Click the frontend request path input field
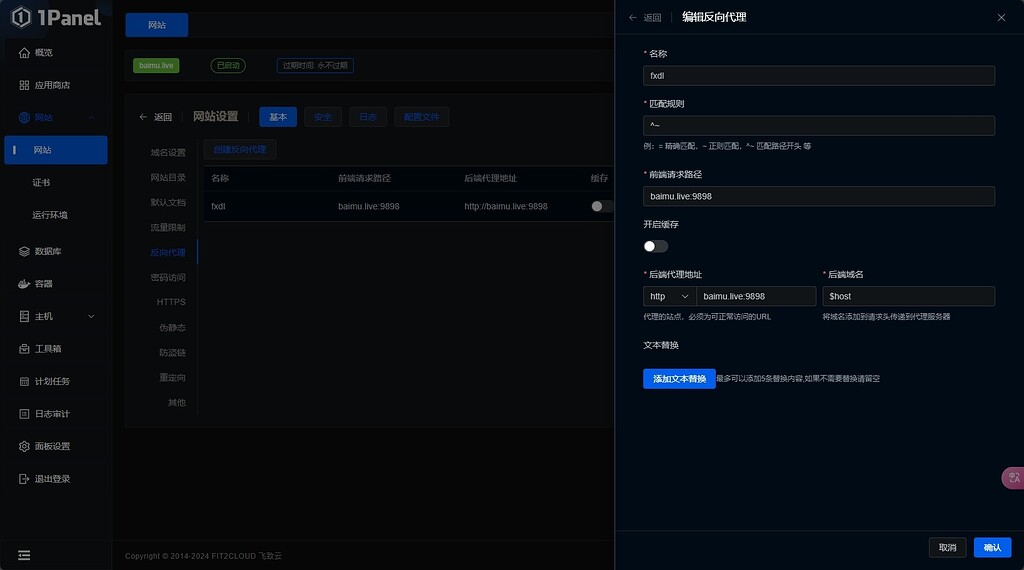The height and width of the screenshot is (570, 1024). pos(818,197)
